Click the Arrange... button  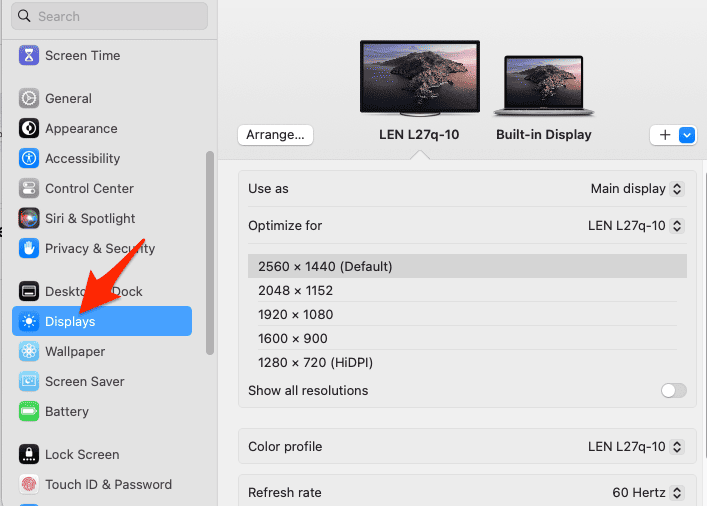[x=276, y=135]
